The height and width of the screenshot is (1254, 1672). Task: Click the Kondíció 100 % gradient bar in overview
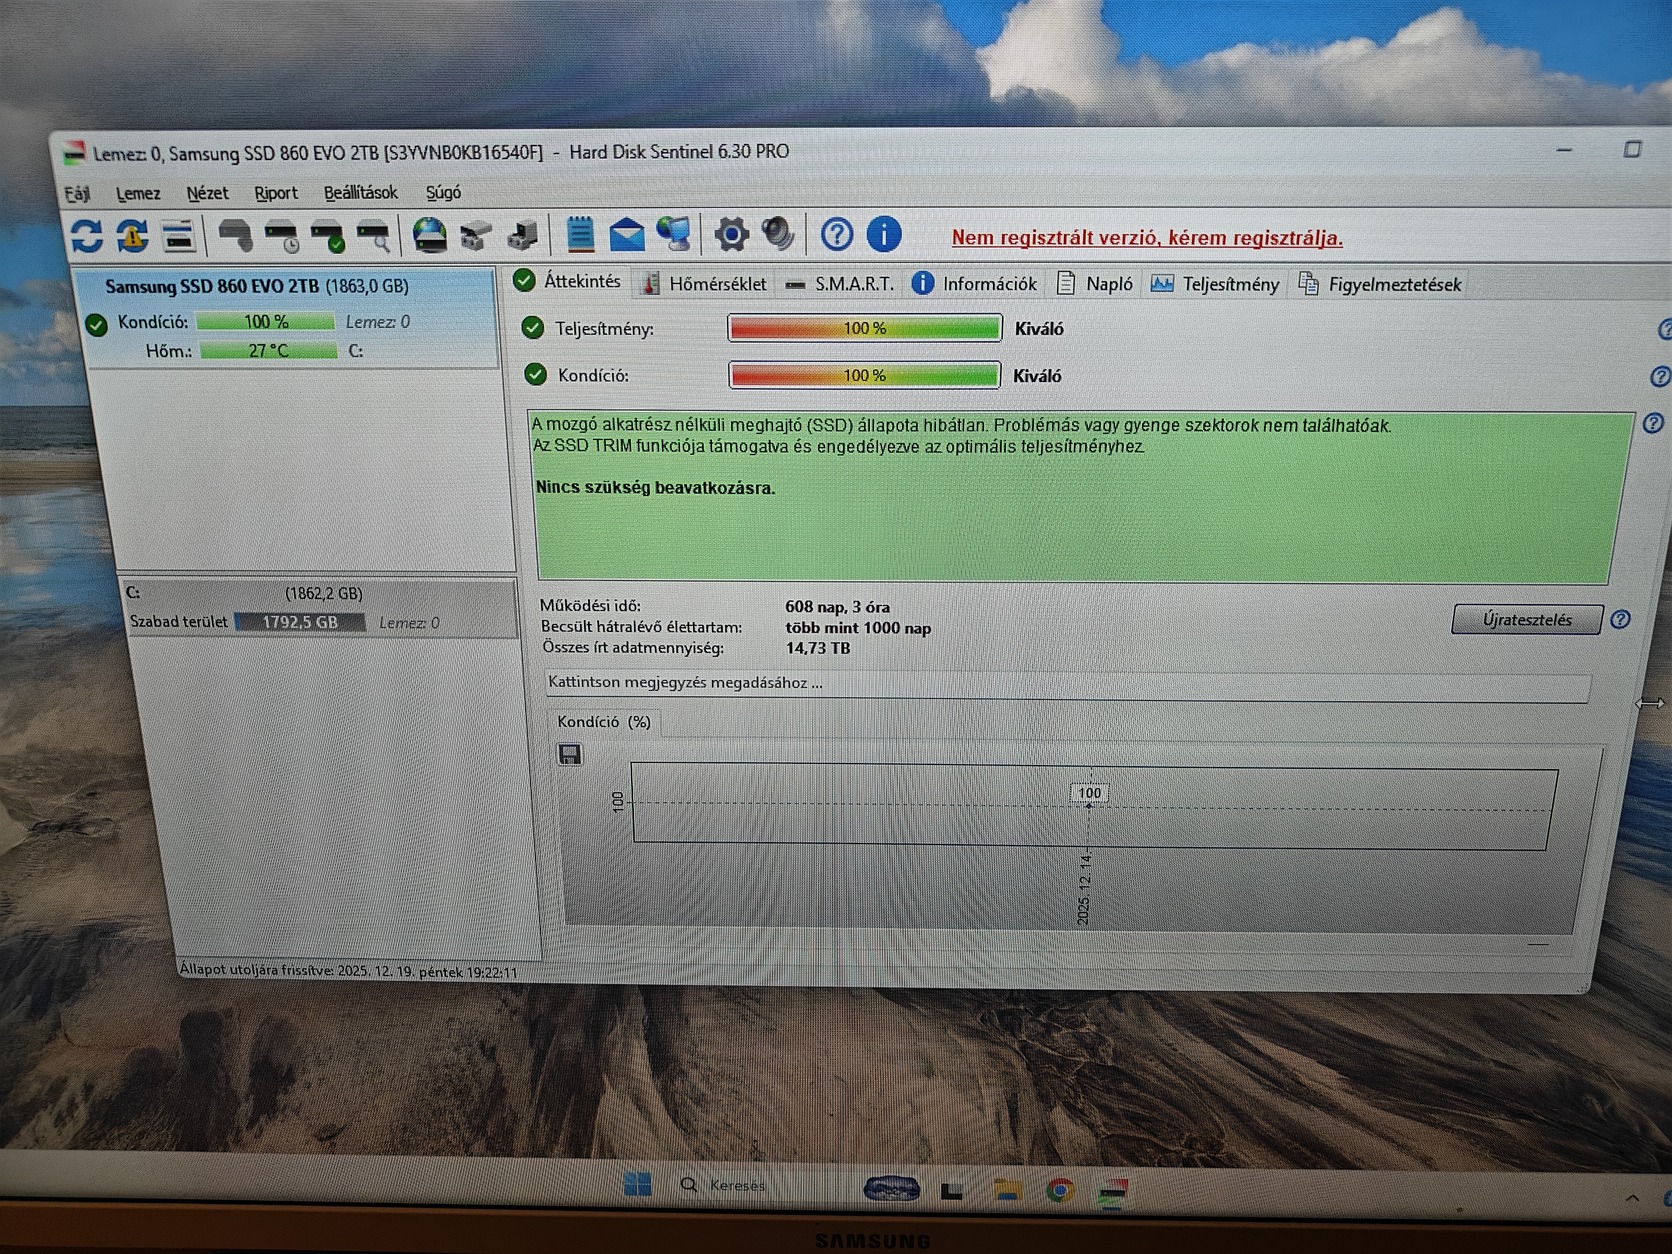click(x=865, y=375)
